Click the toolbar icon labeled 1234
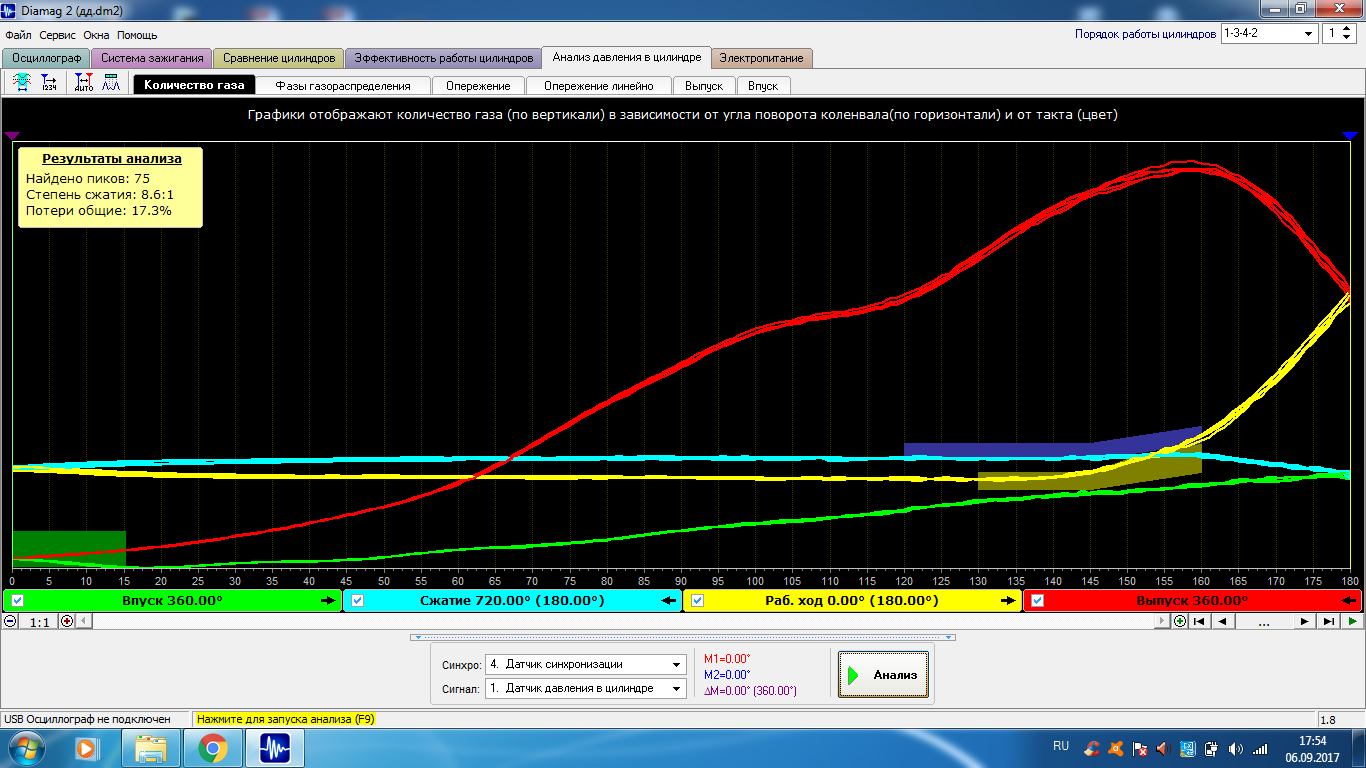The height and width of the screenshot is (768, 1366). [x=48, y=84]
